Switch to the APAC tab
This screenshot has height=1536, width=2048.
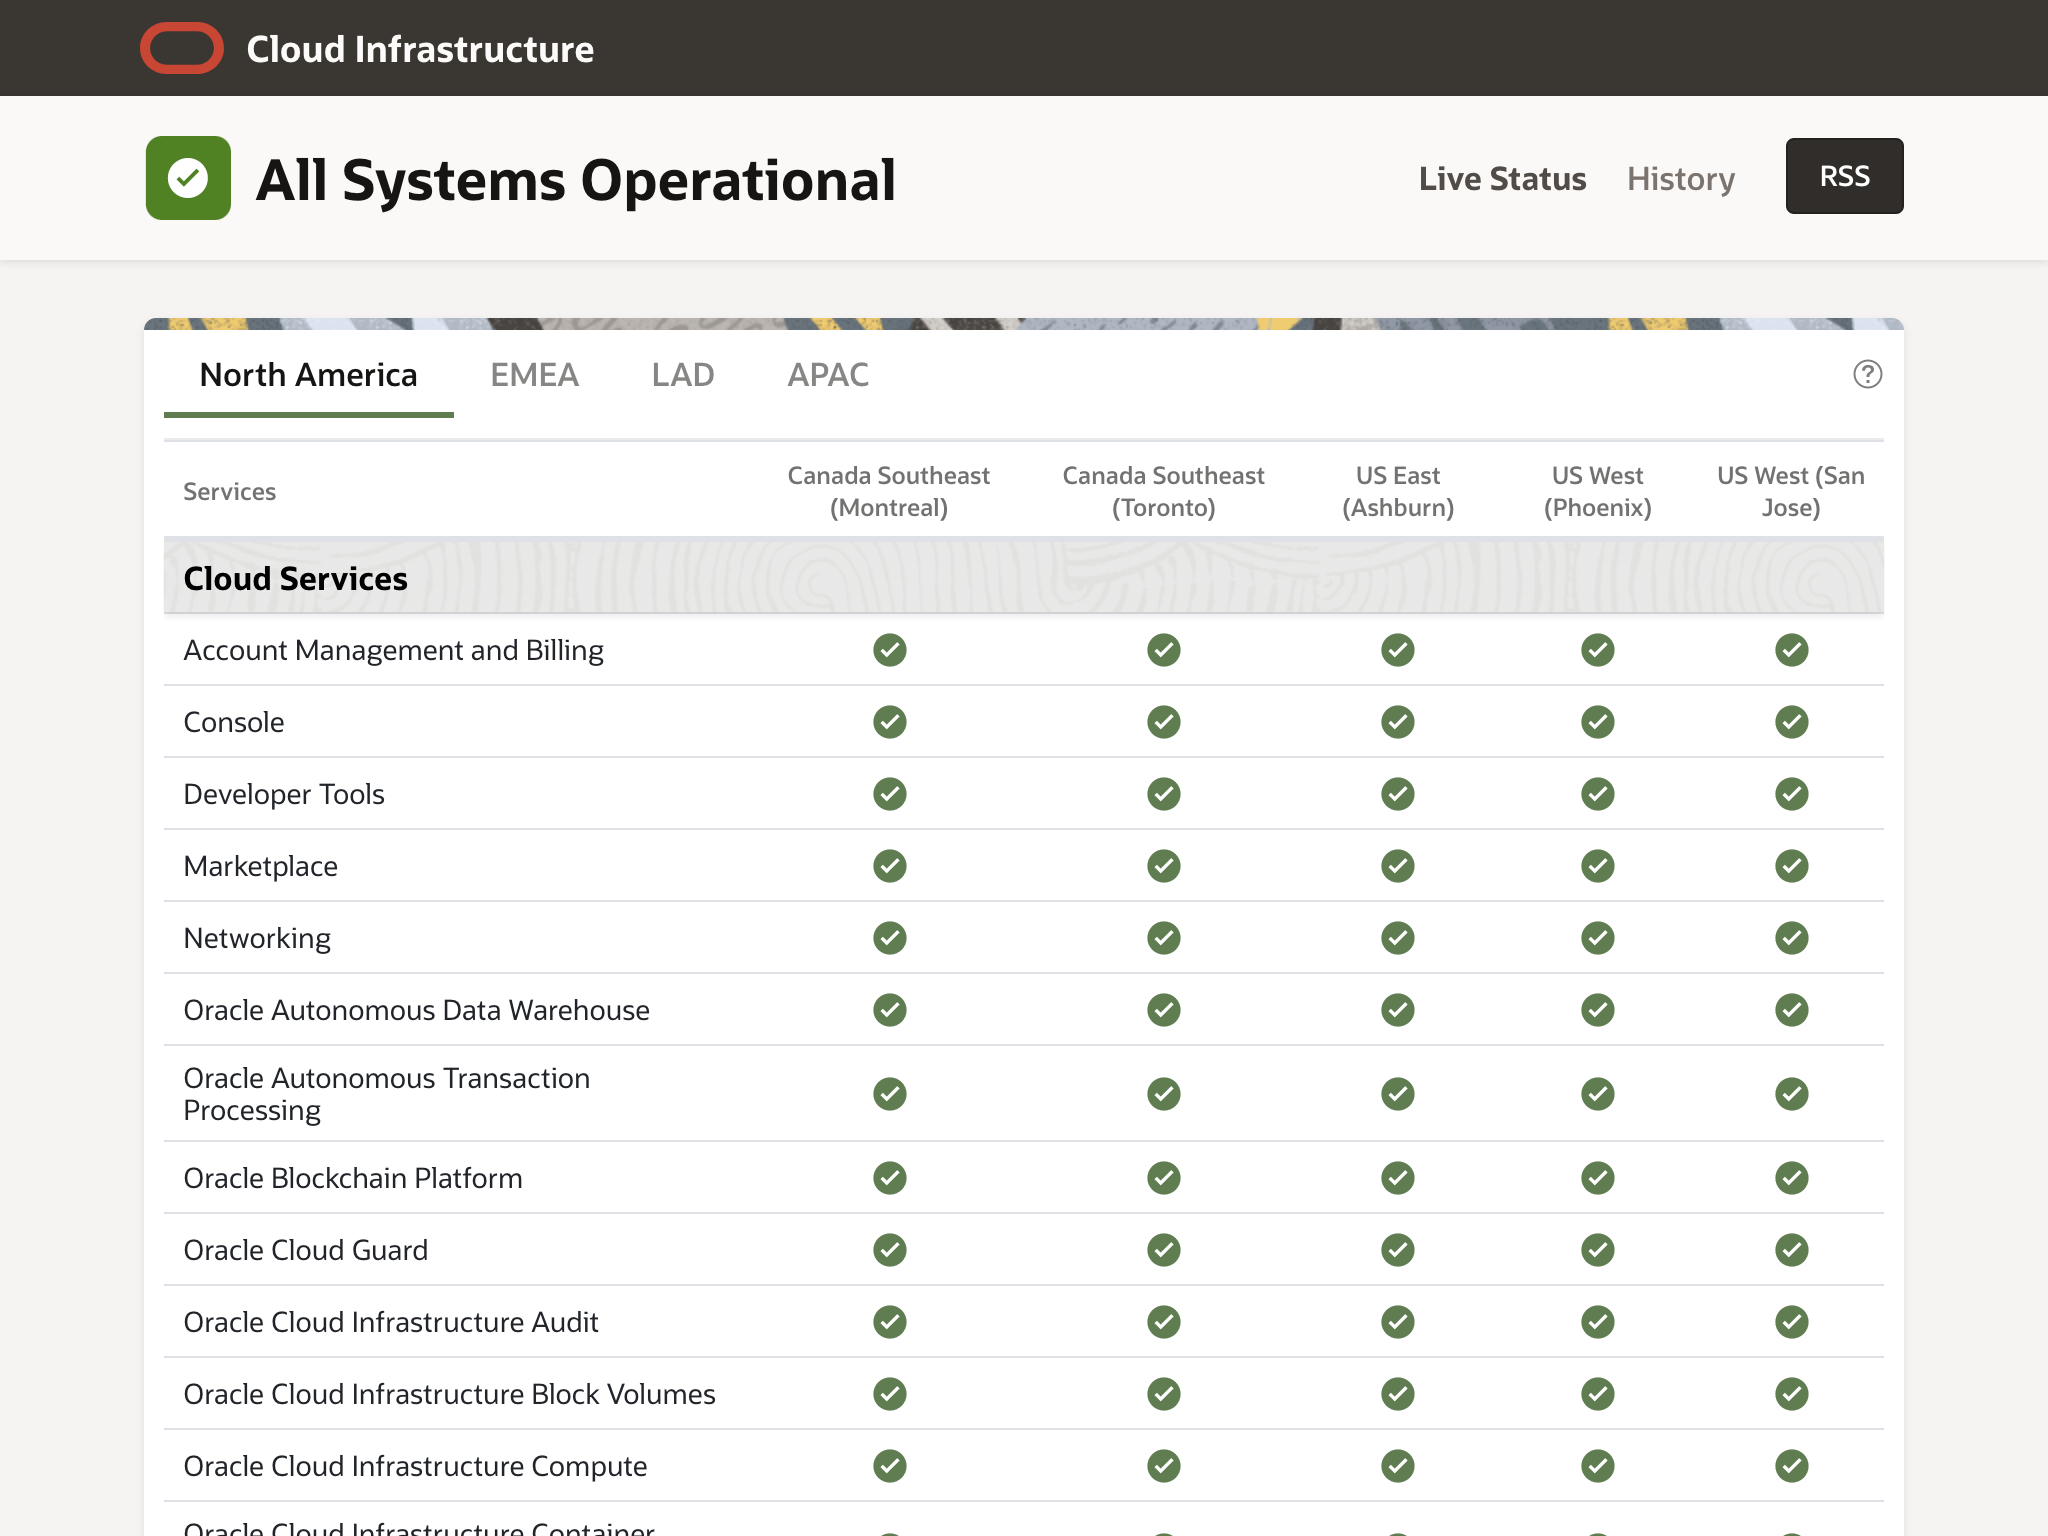827,375
